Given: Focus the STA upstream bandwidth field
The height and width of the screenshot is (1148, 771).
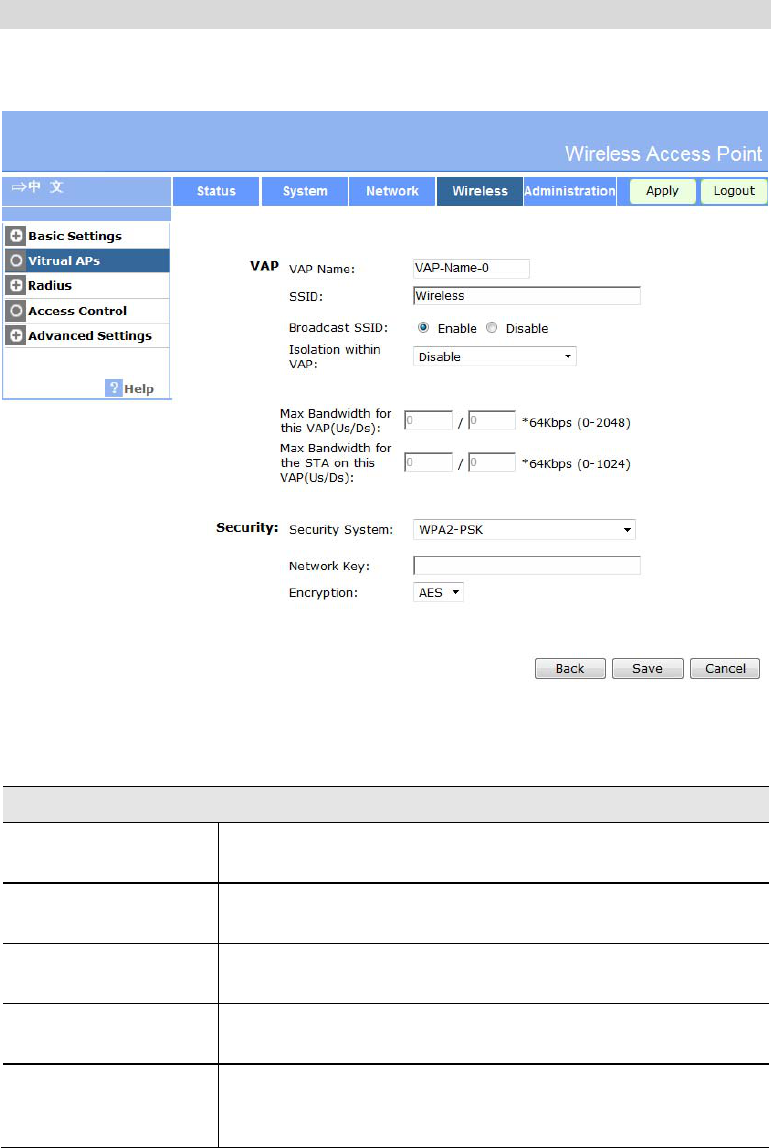Looking at the screenshot, I should tap(428, 462).
